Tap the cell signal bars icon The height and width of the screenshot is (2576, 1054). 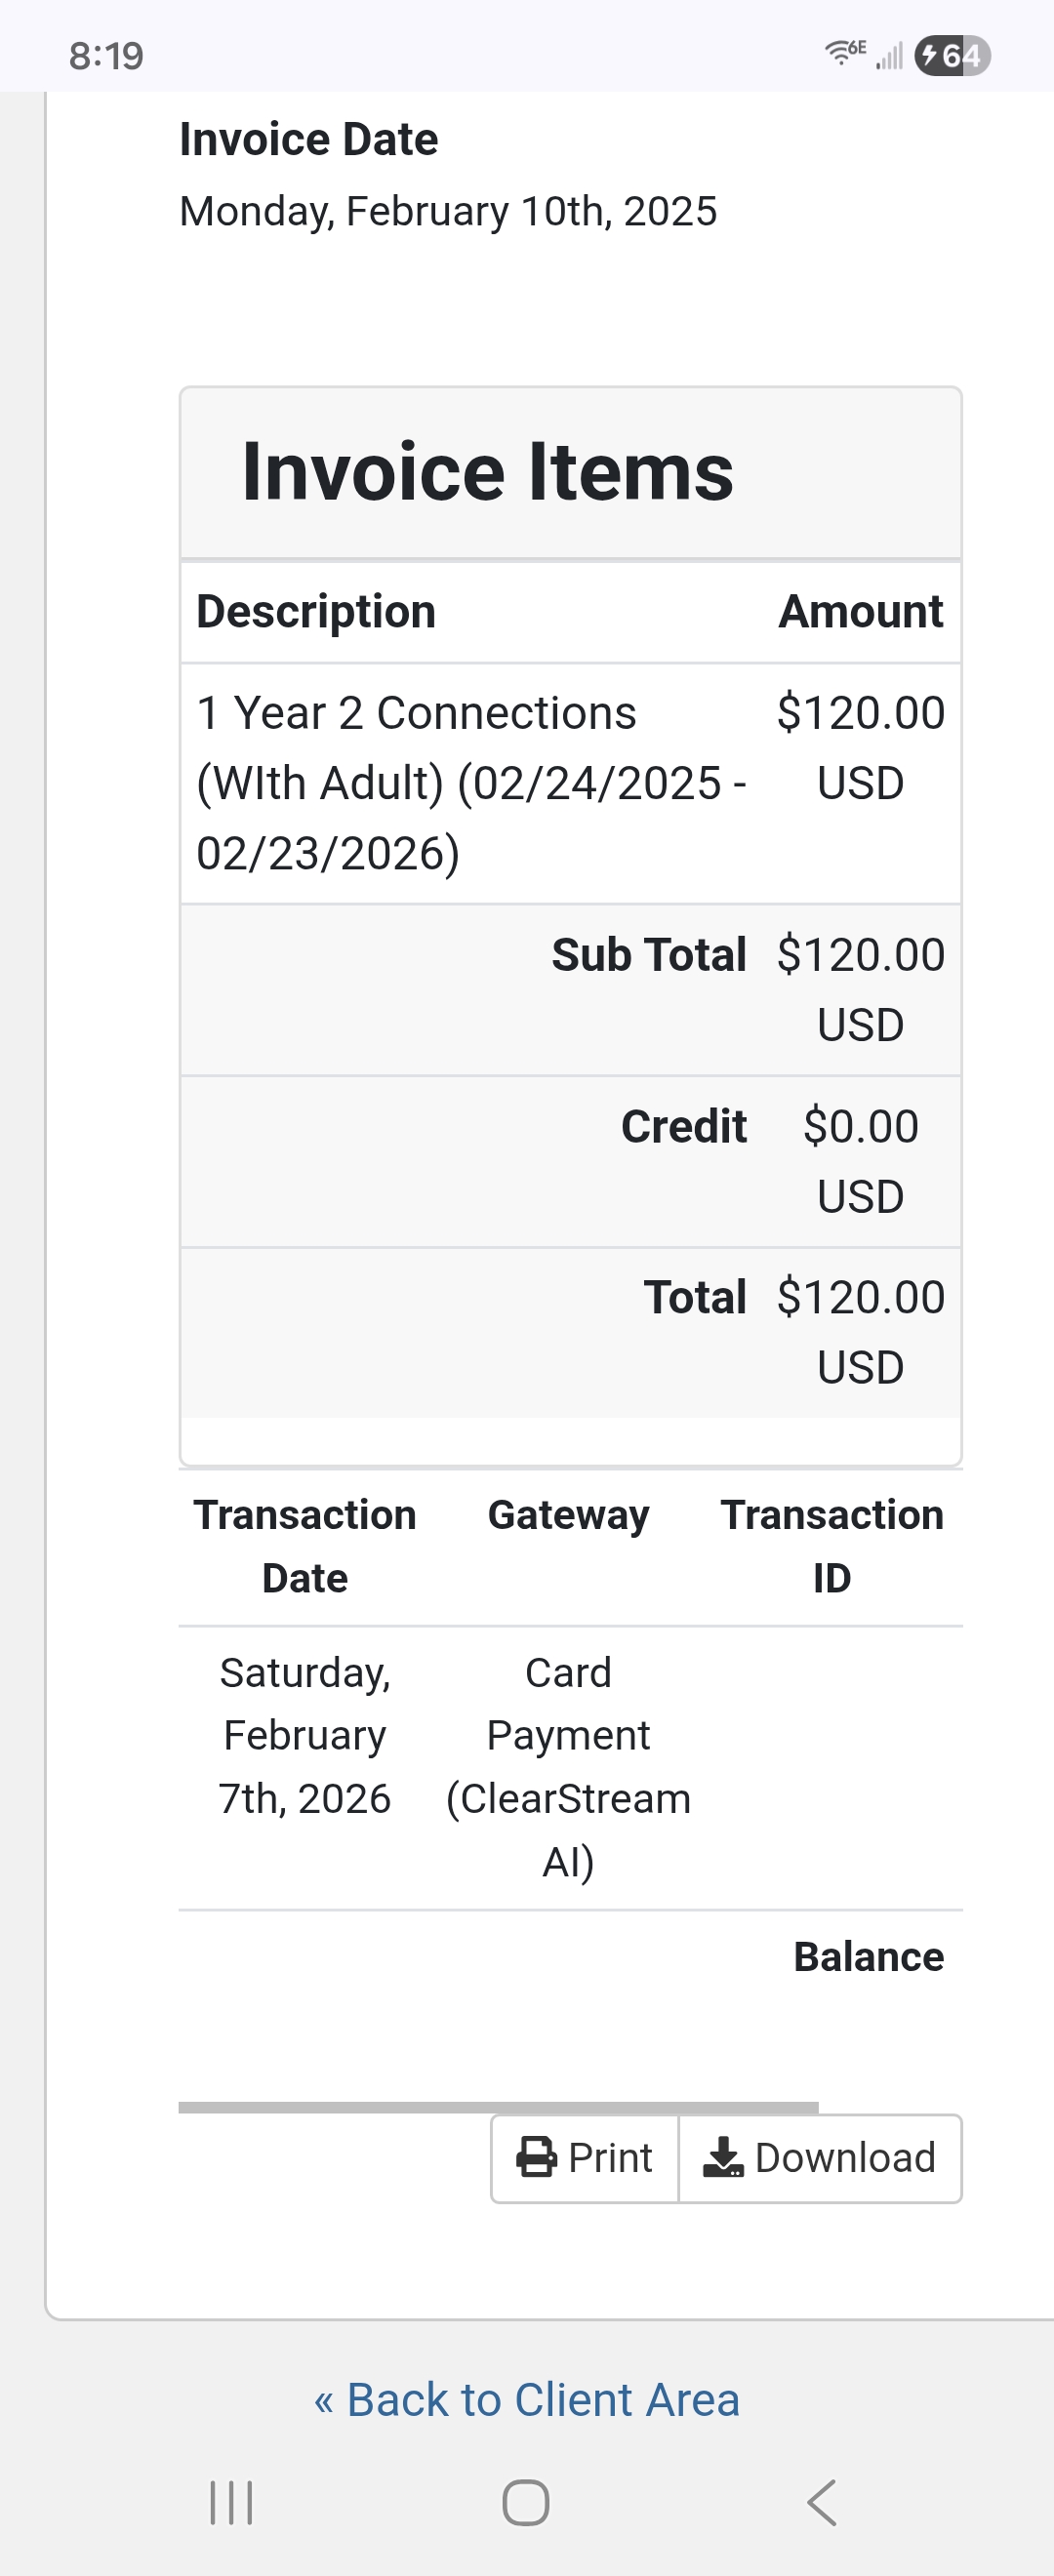pyautogui.click(x=889, y=56)
